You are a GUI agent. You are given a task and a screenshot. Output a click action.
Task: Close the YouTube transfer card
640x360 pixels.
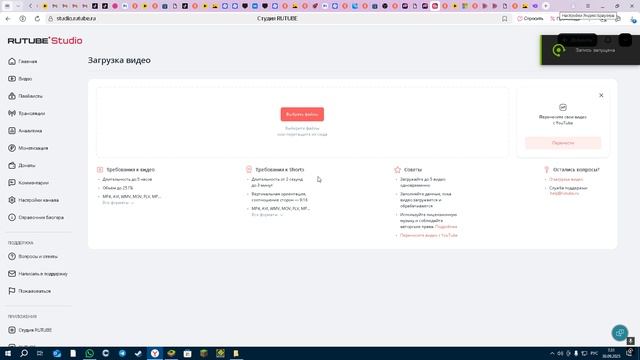point(601,95)
